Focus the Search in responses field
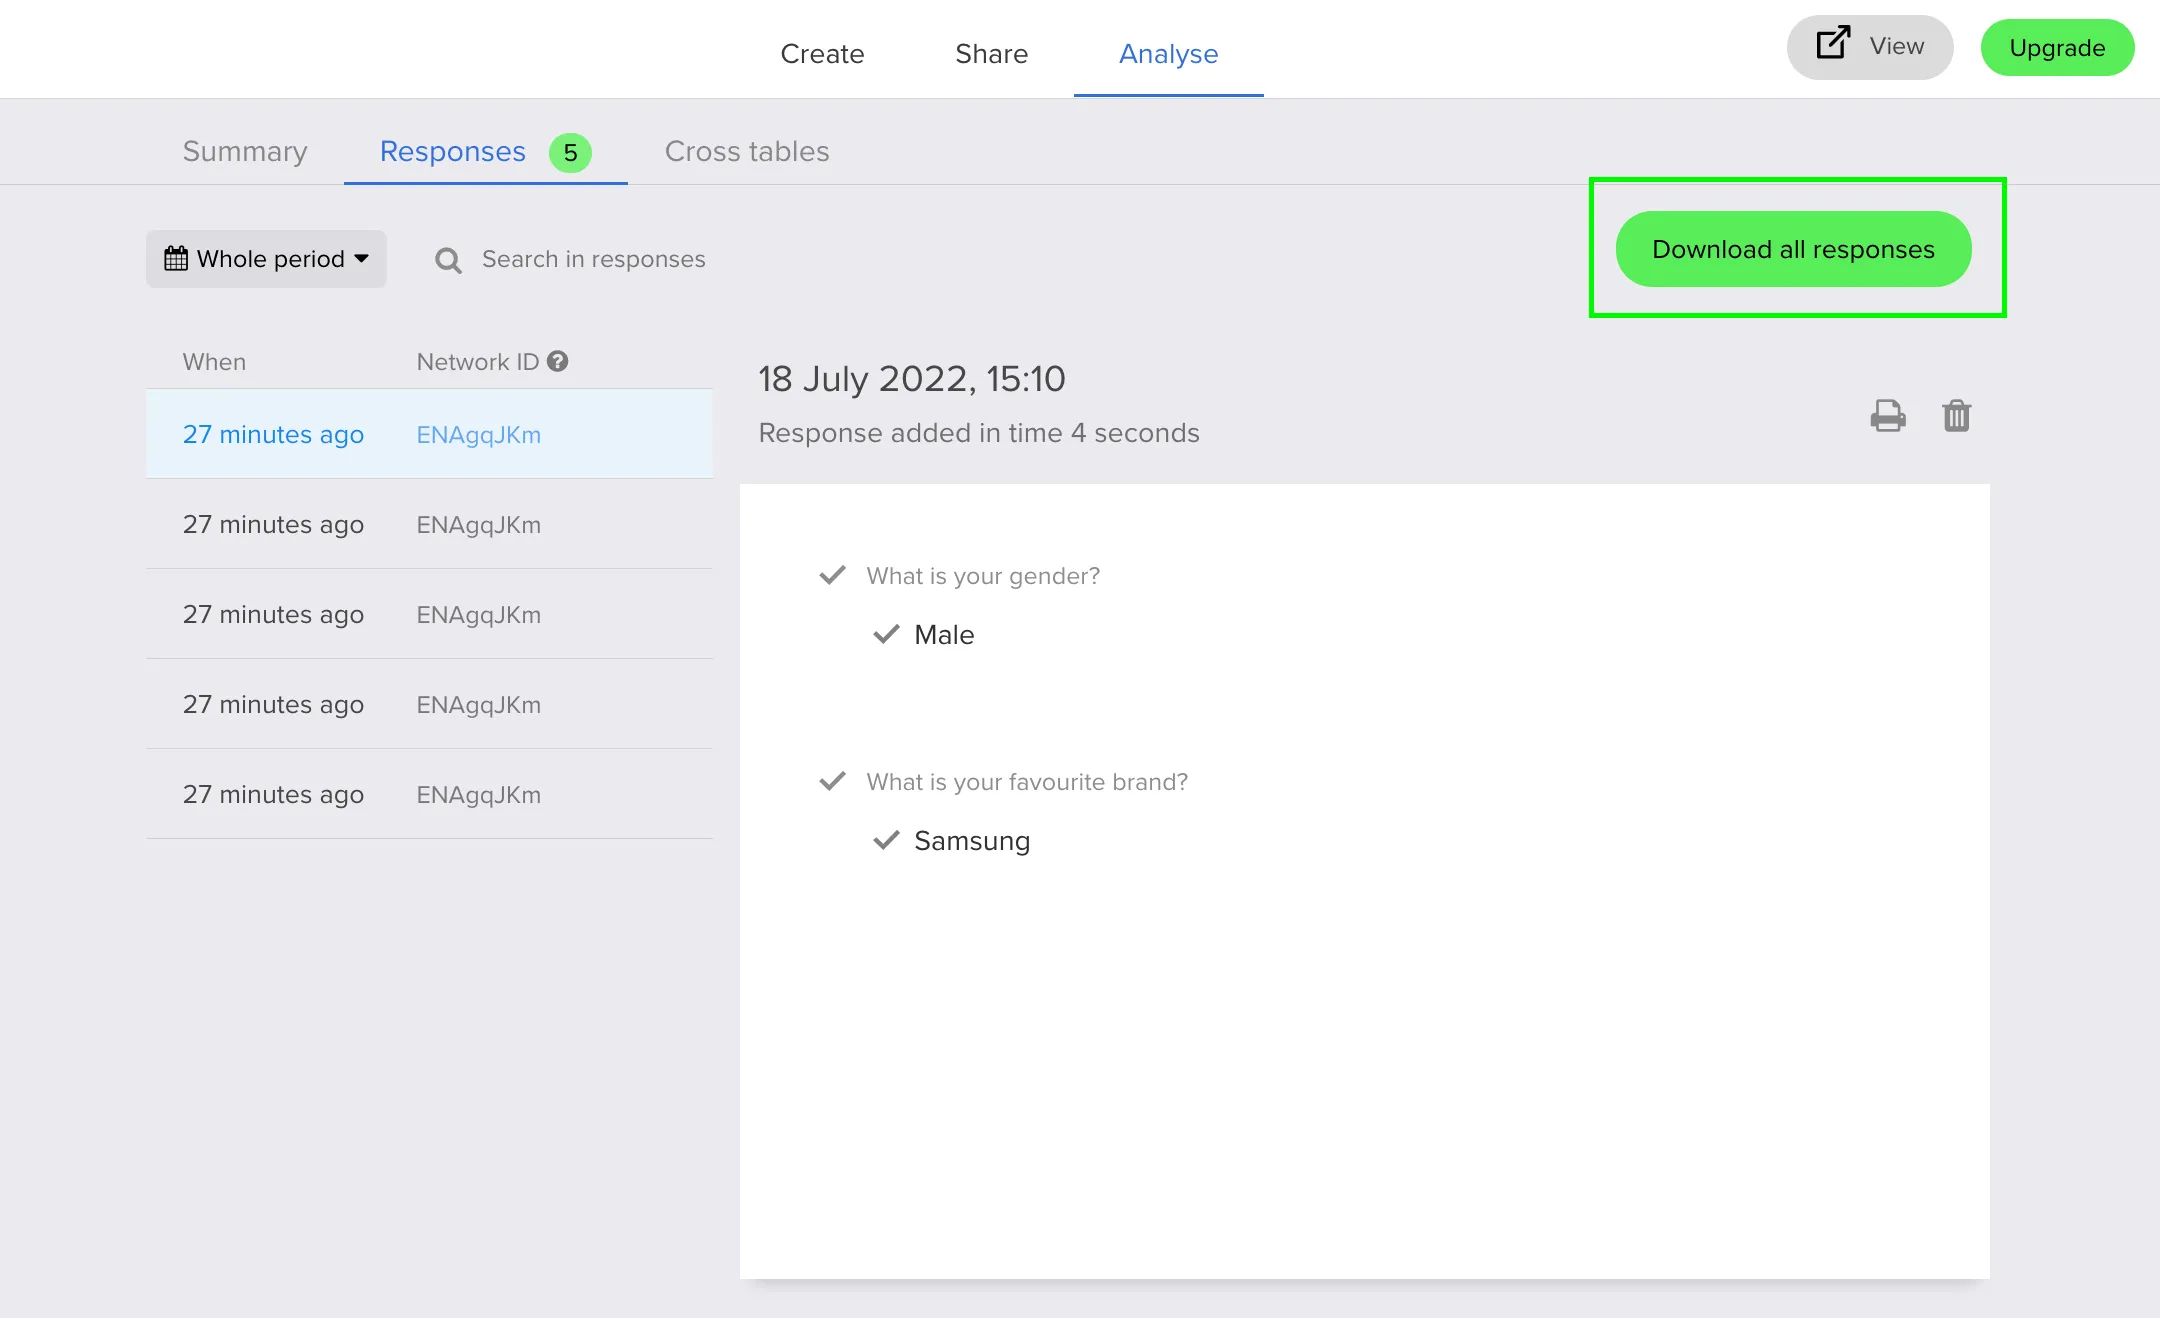The height and width of the screenshot is (1318, 2160). pos(593,260)
